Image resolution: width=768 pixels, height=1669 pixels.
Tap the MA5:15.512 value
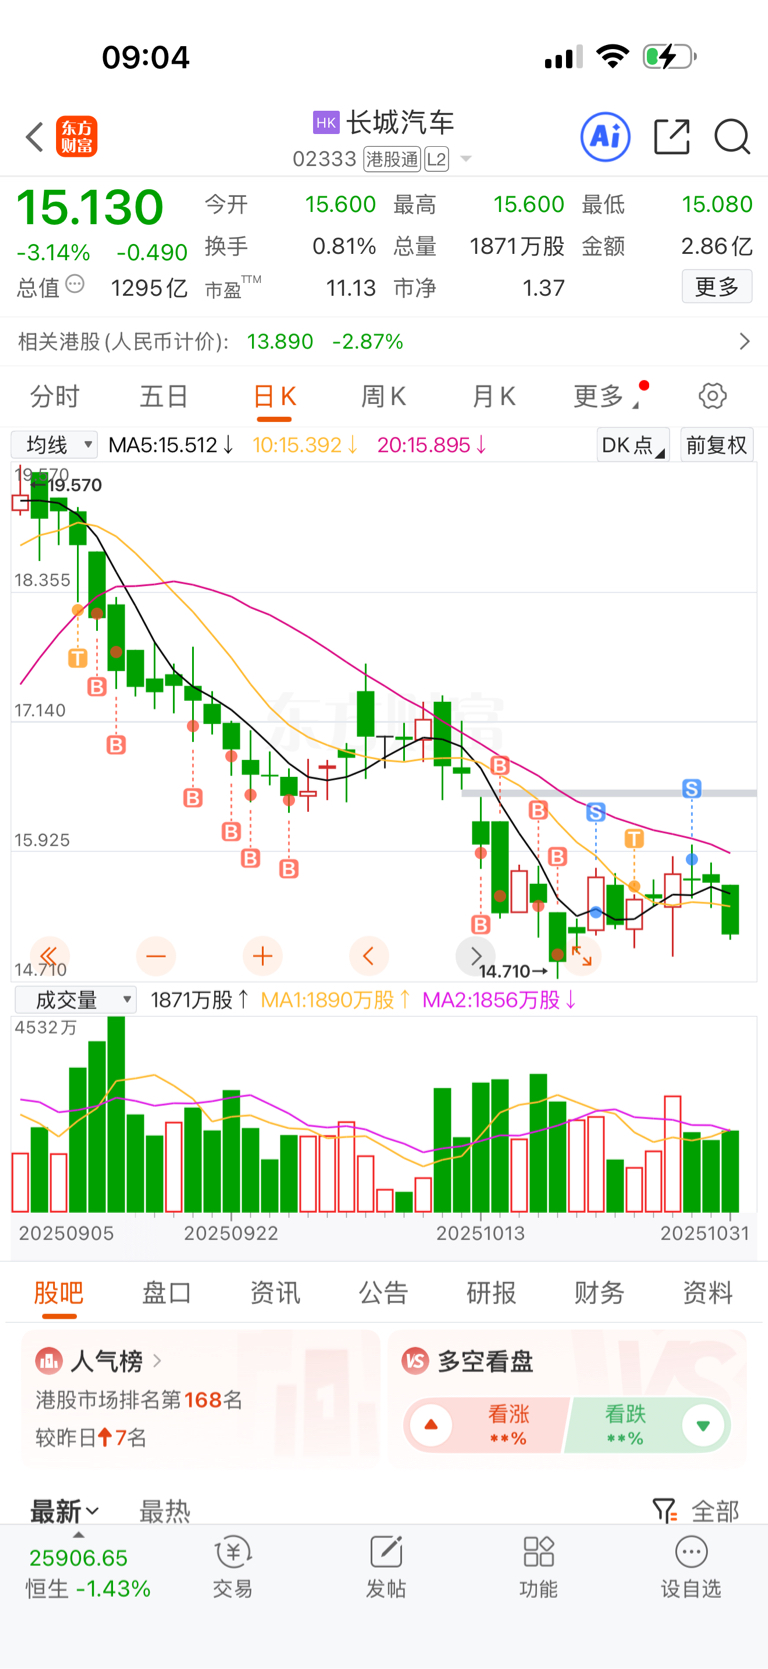click(171, 445)
